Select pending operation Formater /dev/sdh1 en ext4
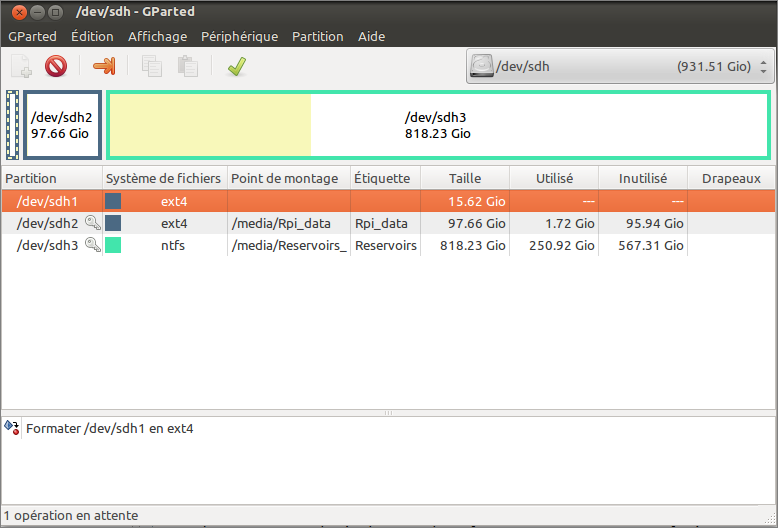 (x=110, y=428)
